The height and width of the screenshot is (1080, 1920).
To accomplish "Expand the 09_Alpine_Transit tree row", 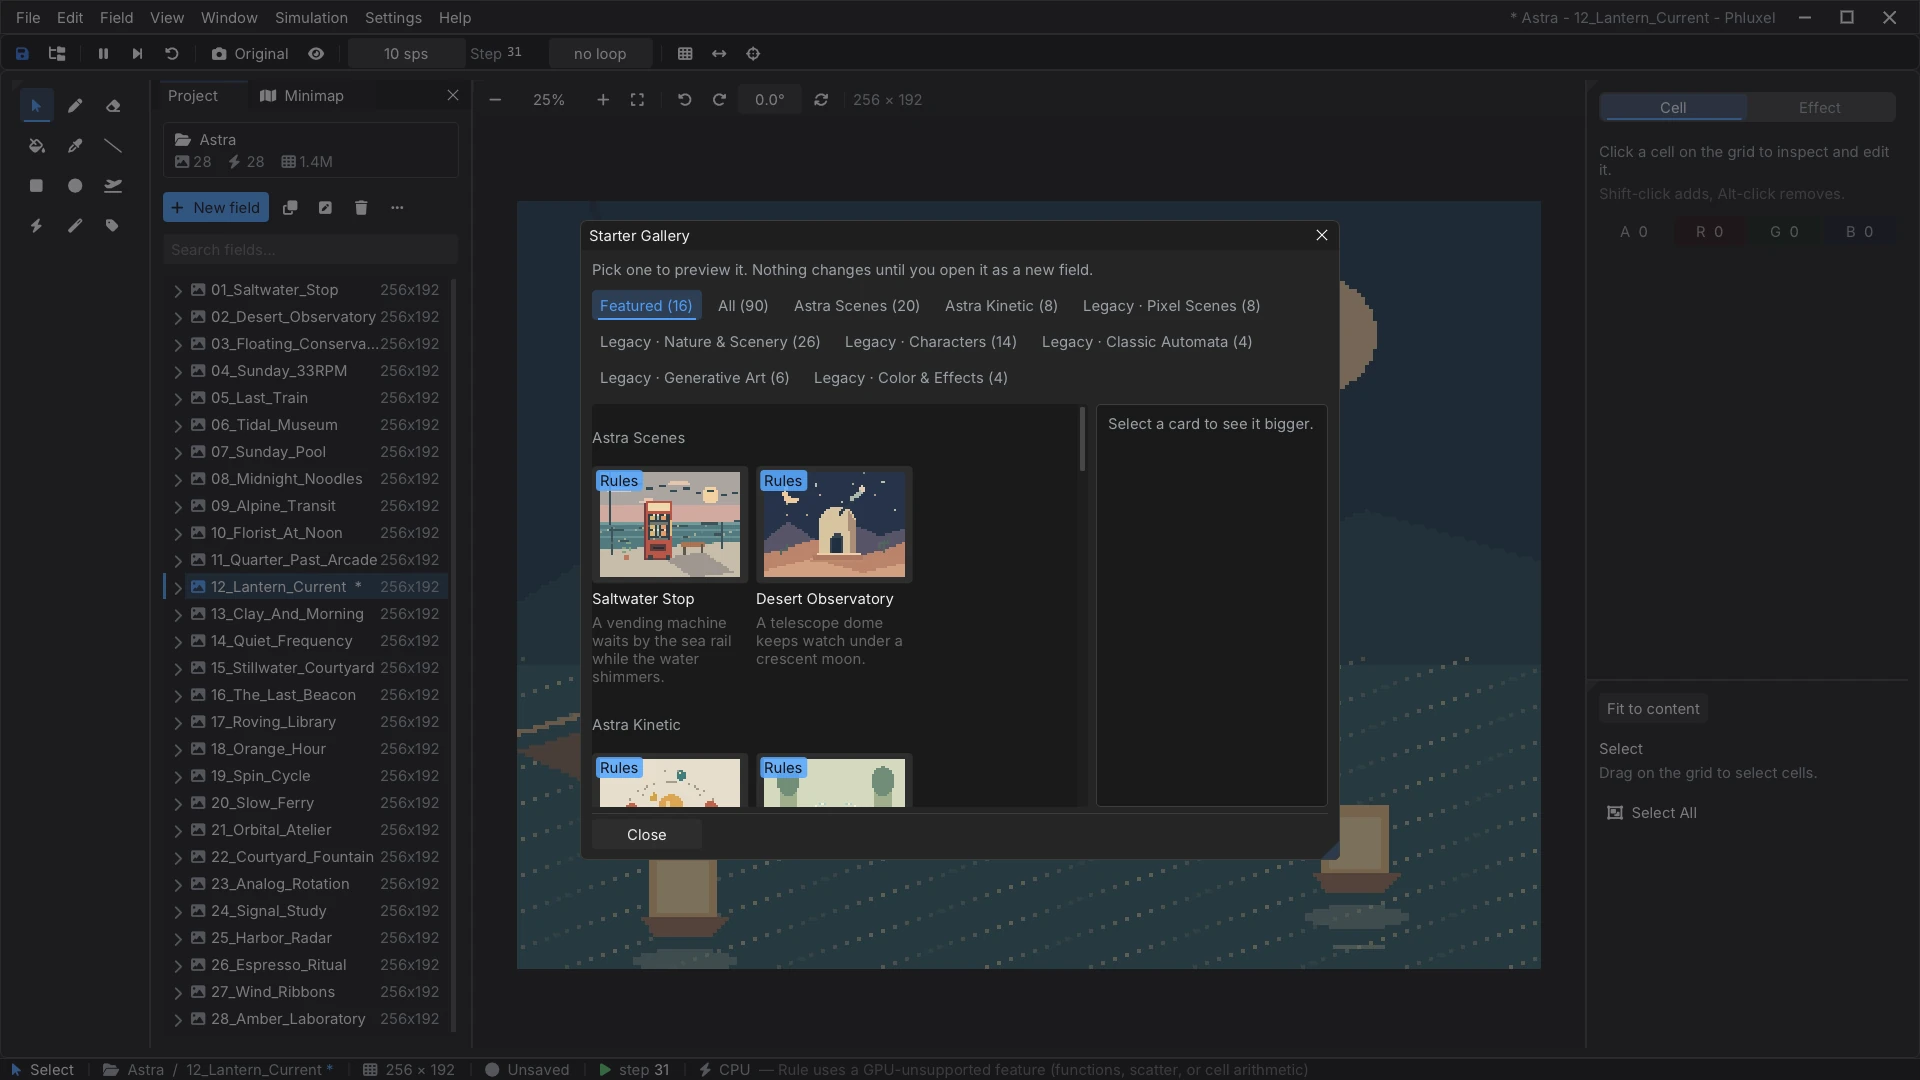I will coord(178,507).
